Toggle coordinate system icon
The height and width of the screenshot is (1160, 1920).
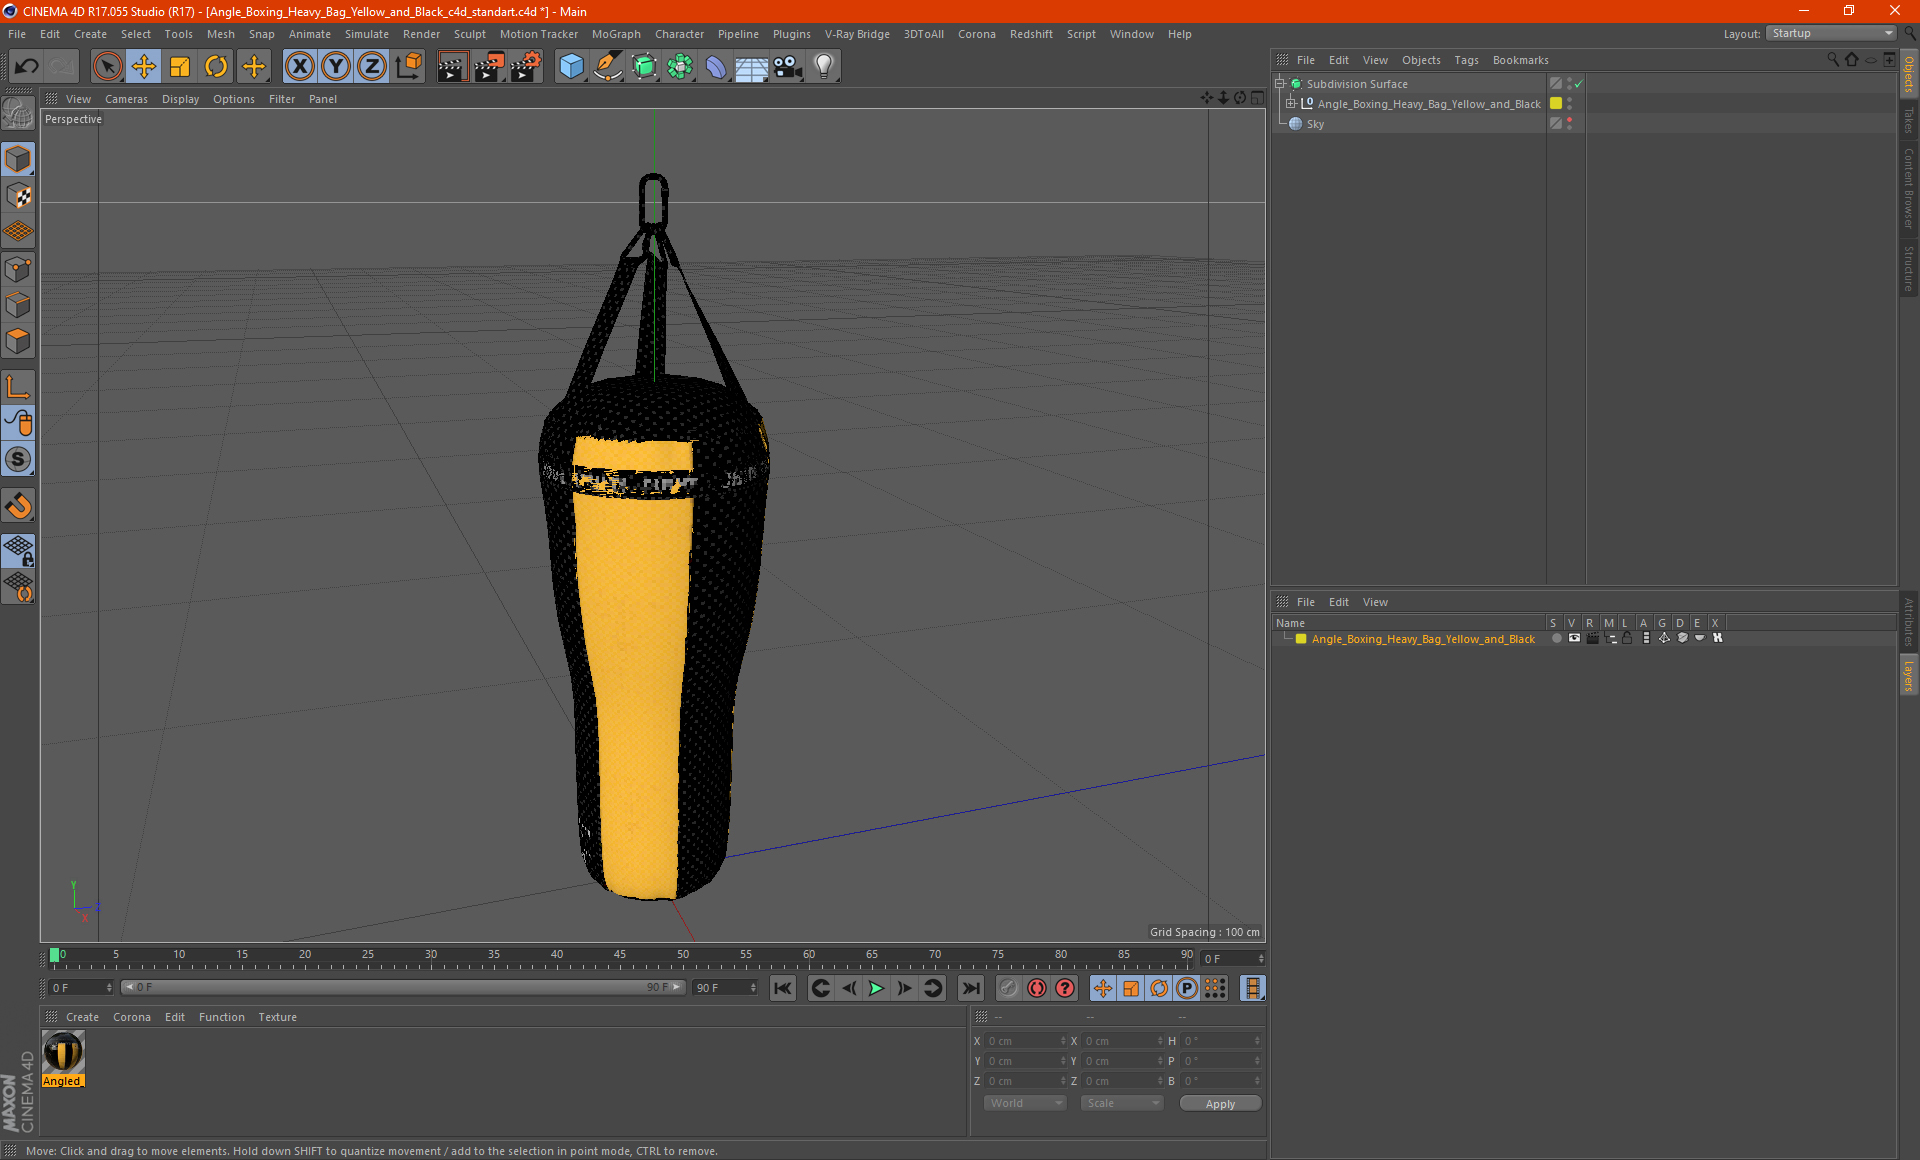coord(408,67)
